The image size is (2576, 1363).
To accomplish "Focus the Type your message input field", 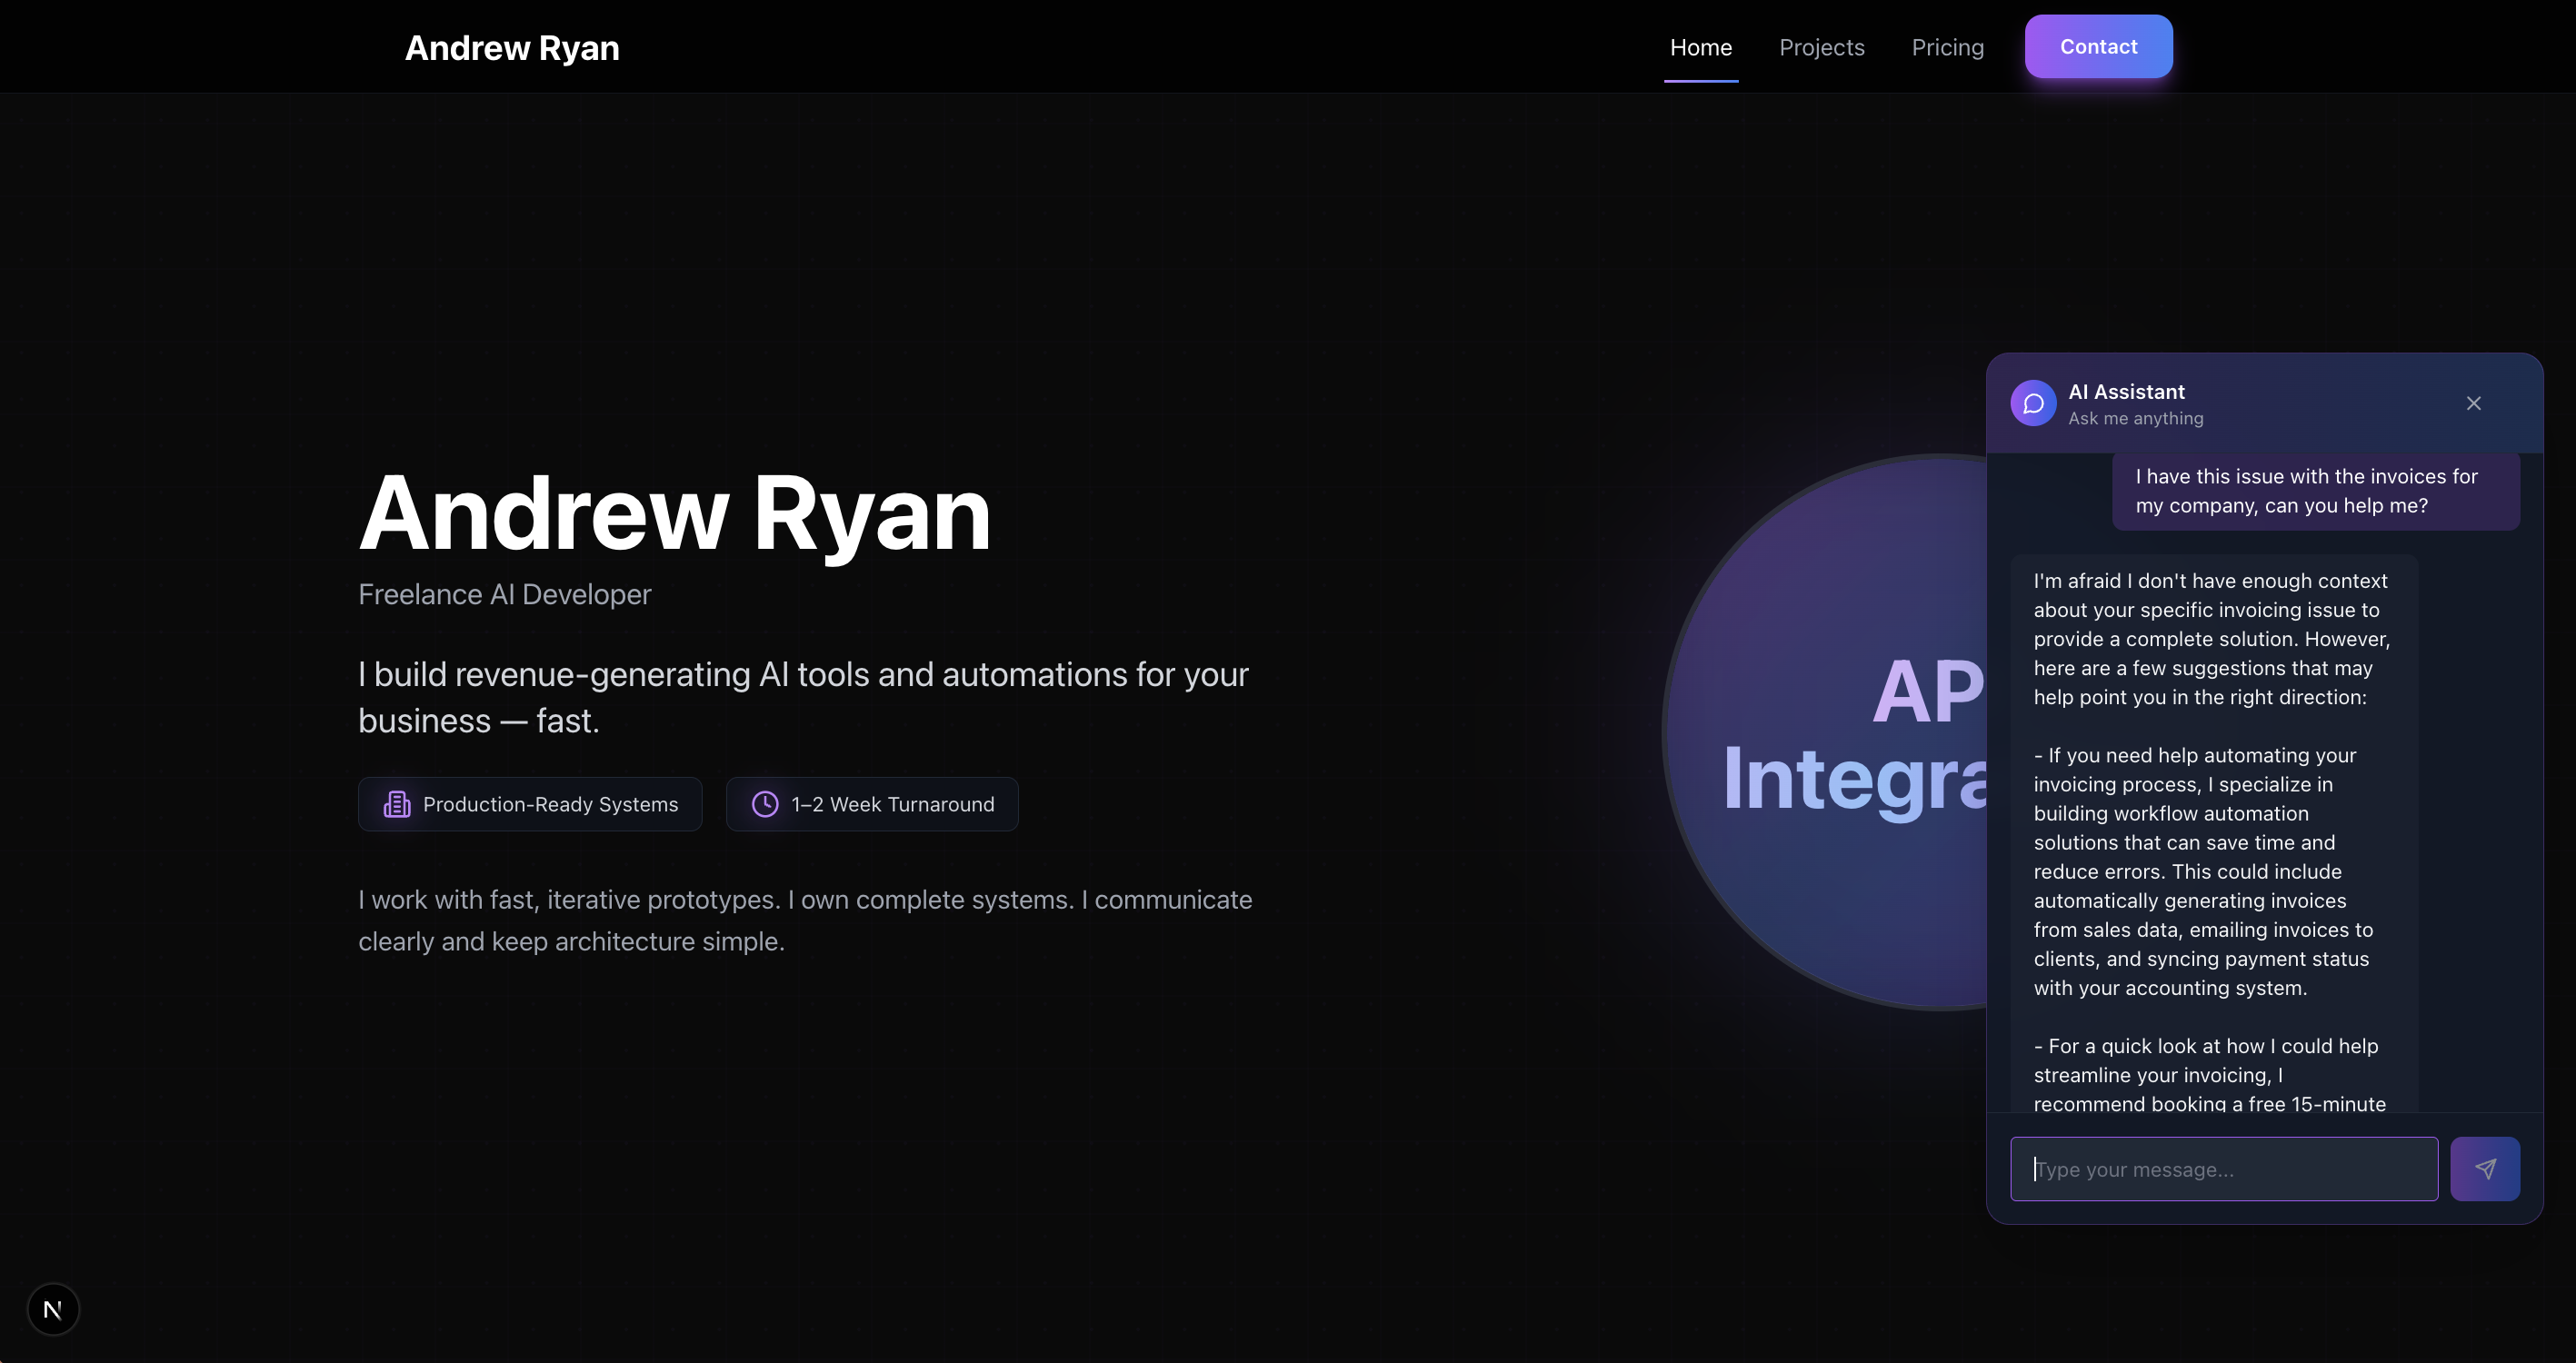I will (2224, 1168).
